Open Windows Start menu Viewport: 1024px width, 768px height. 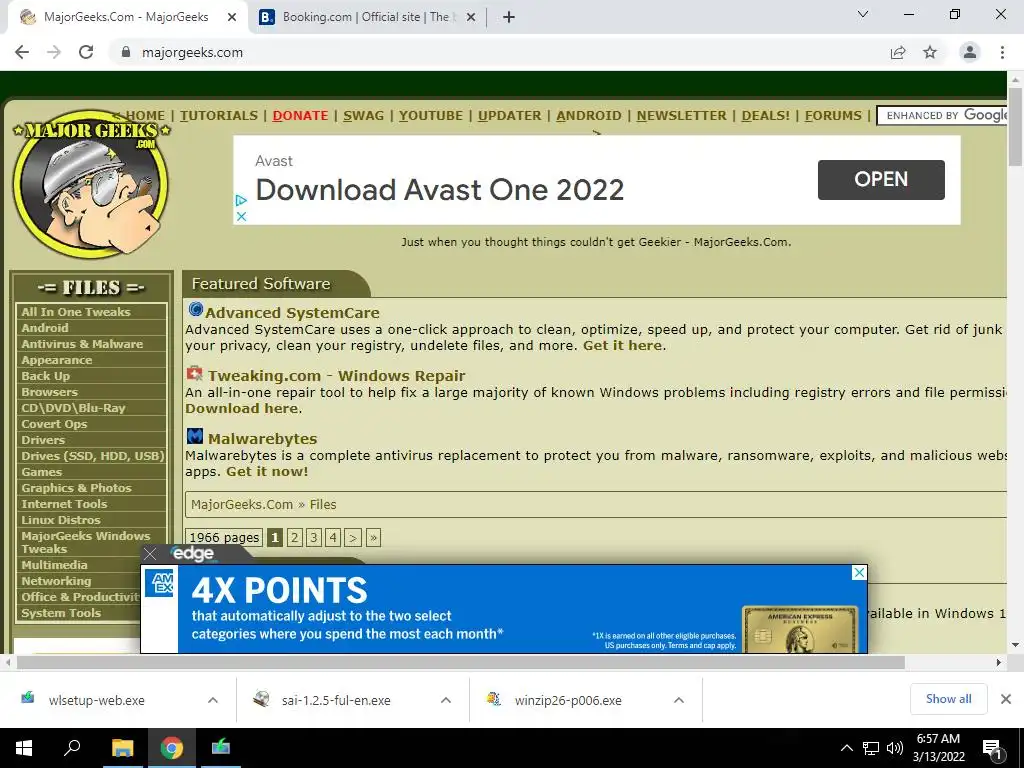[24, 748]
